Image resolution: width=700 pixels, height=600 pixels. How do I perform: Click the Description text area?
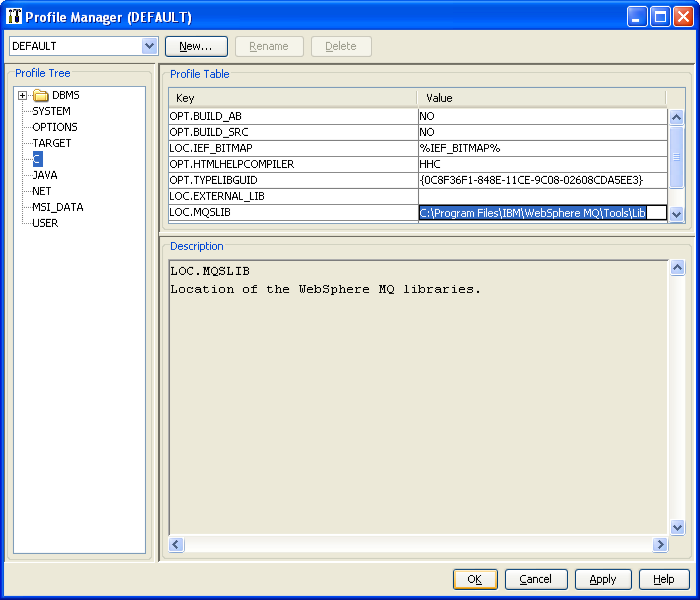(419, 397)
